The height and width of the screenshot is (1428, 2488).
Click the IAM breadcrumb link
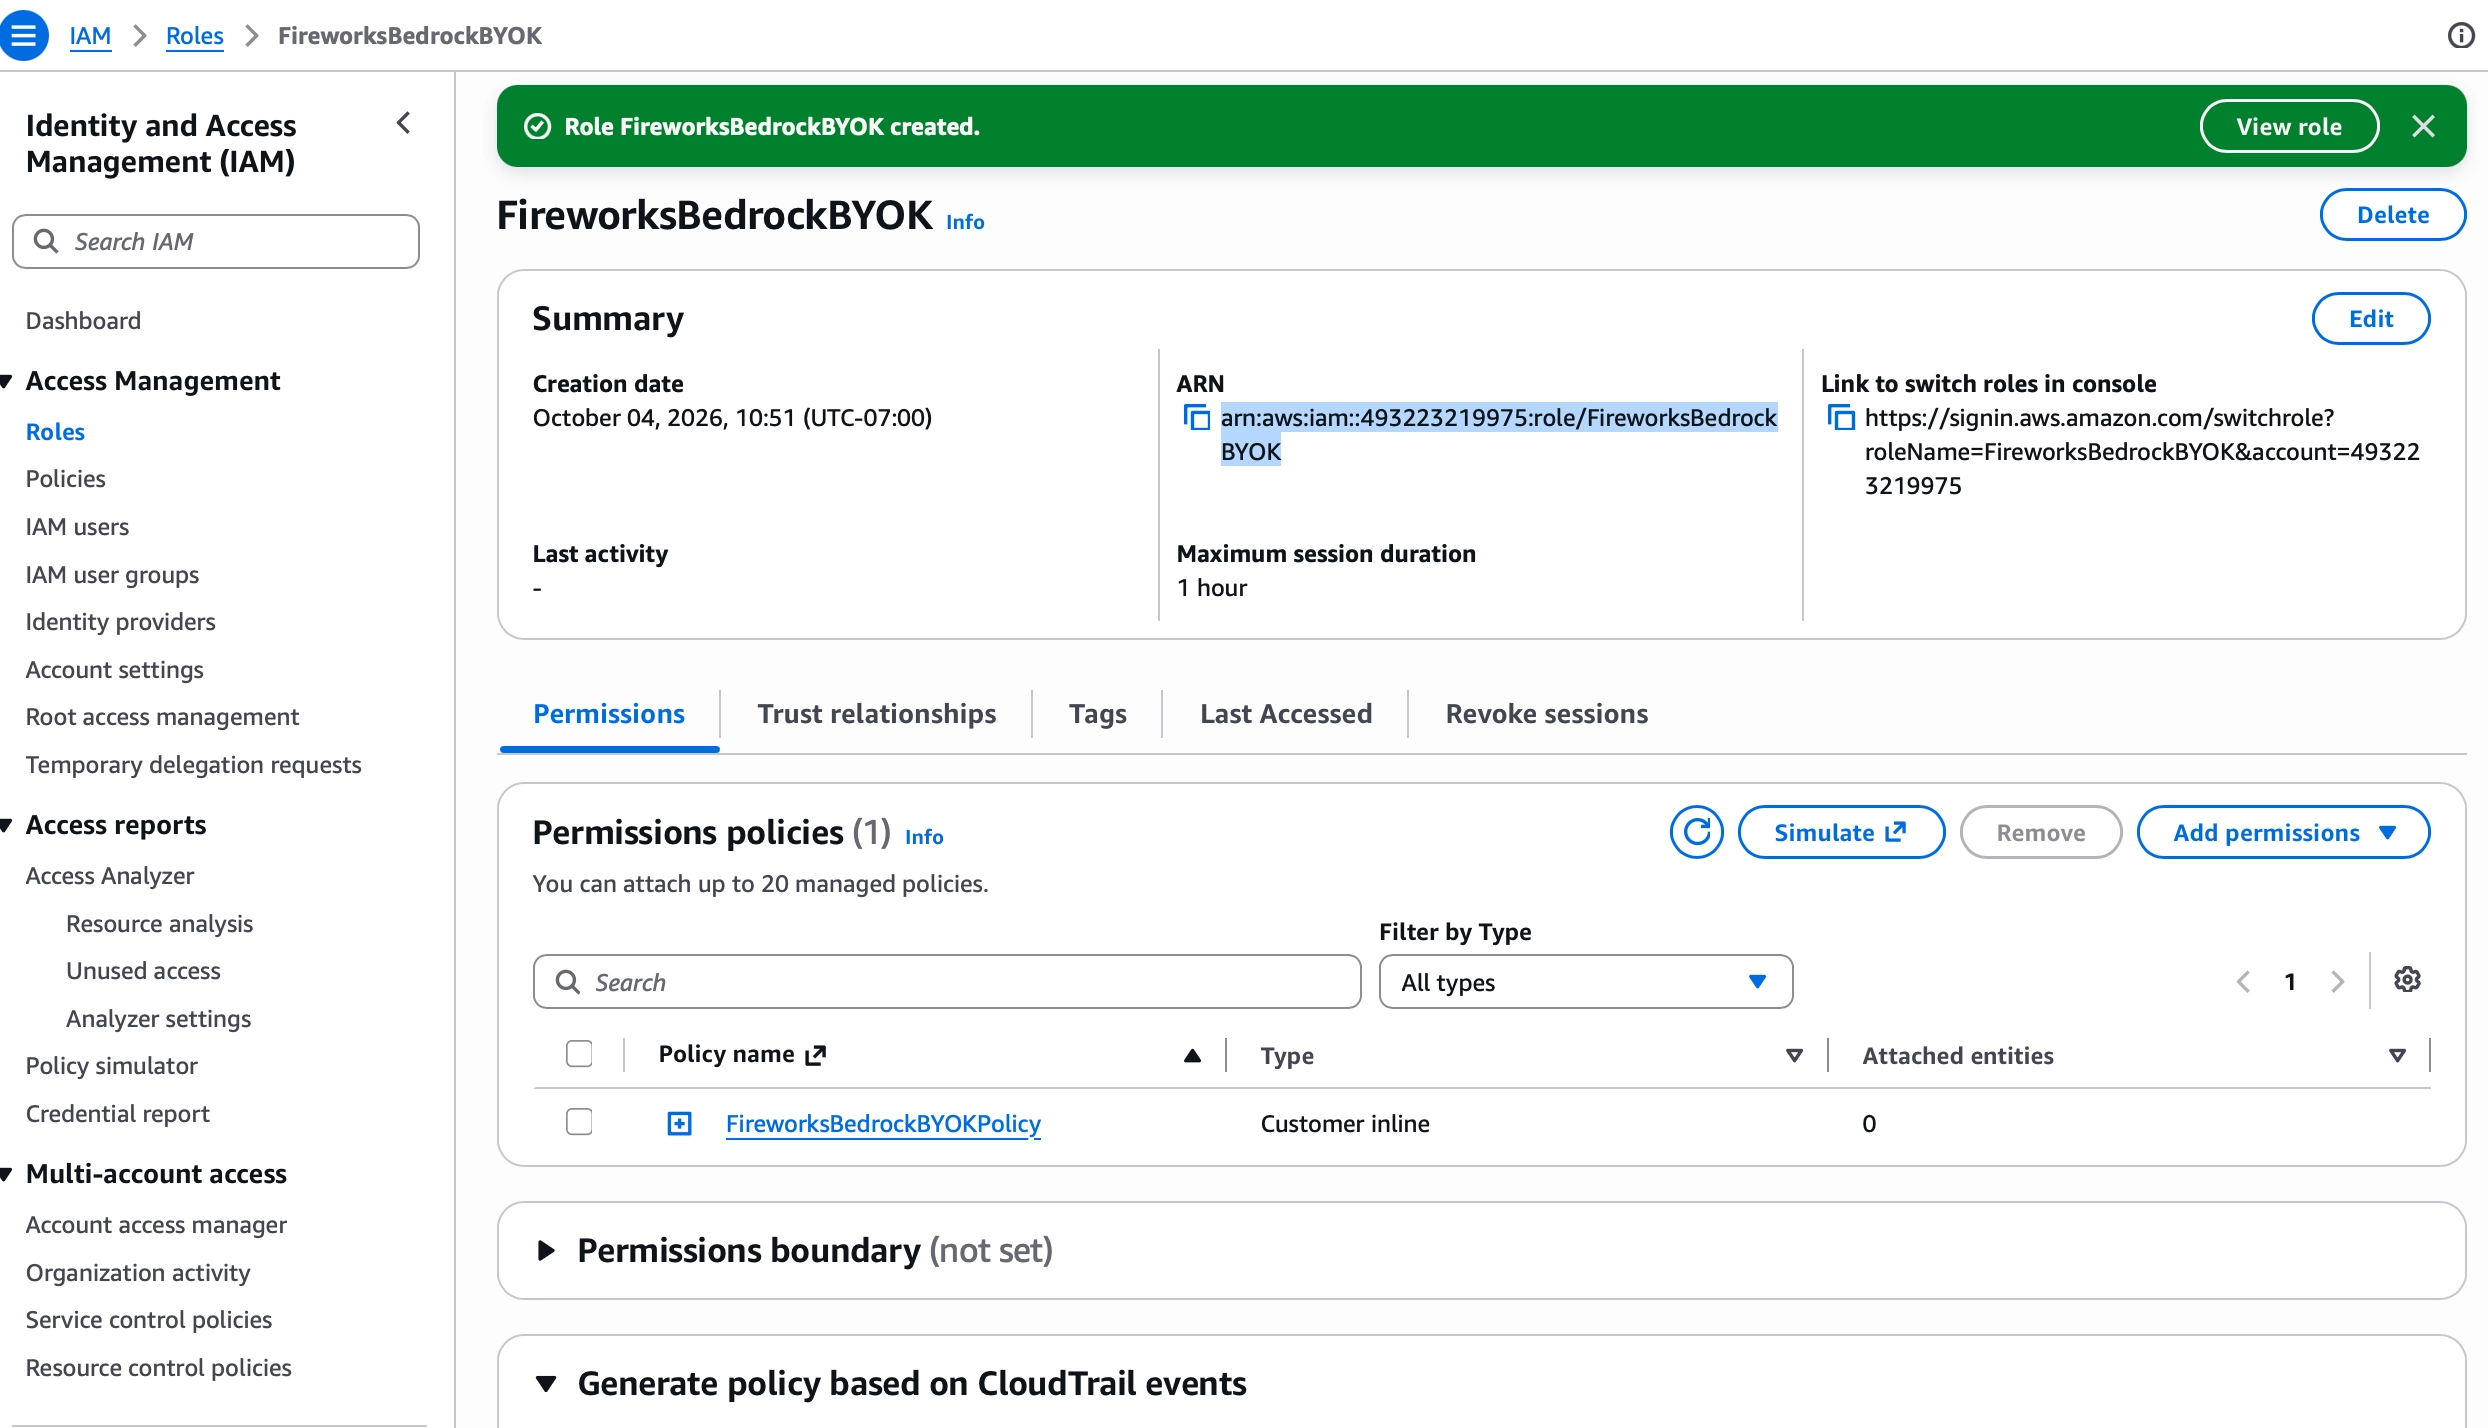point(90,35)
